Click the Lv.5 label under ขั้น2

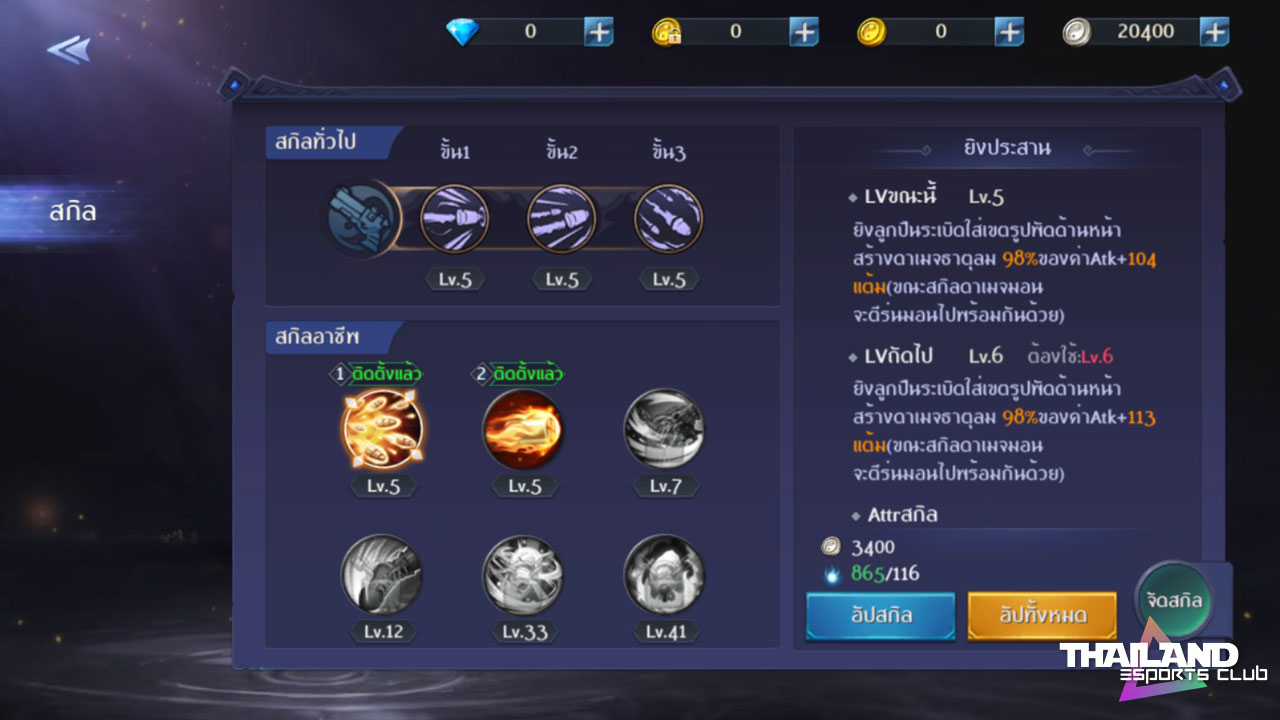(x=562, y=280)
